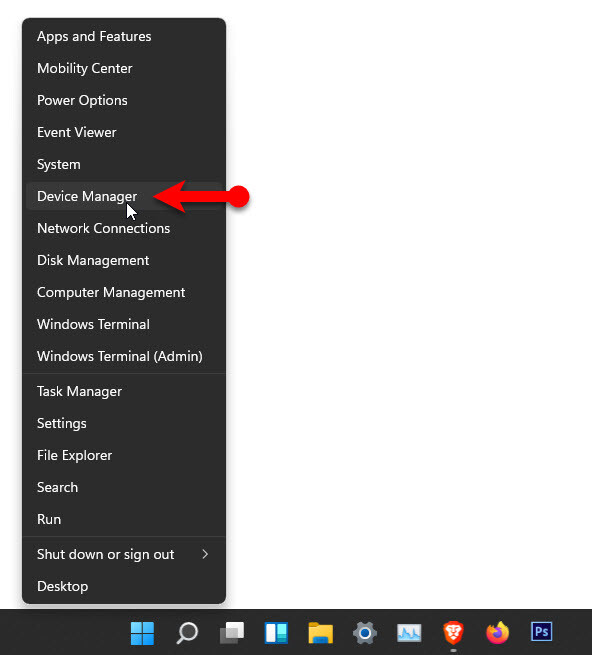This screenshot has width=592, height=655.
Task: Open the Task View icon
Action: 232,633
